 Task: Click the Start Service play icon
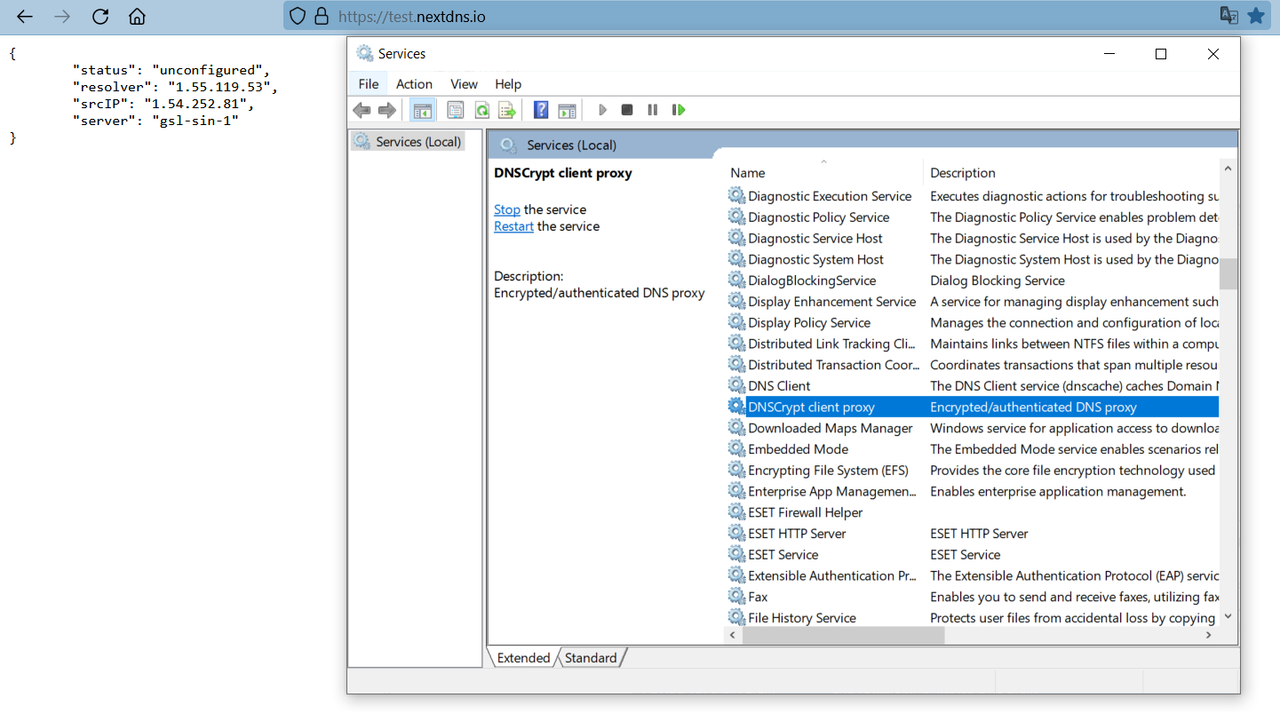[603, 110]
